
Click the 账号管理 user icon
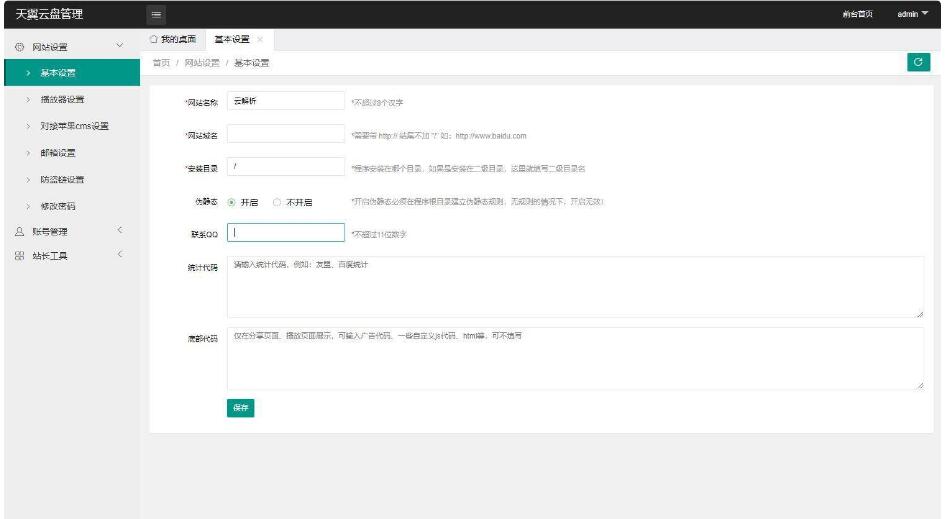(19, 231)
